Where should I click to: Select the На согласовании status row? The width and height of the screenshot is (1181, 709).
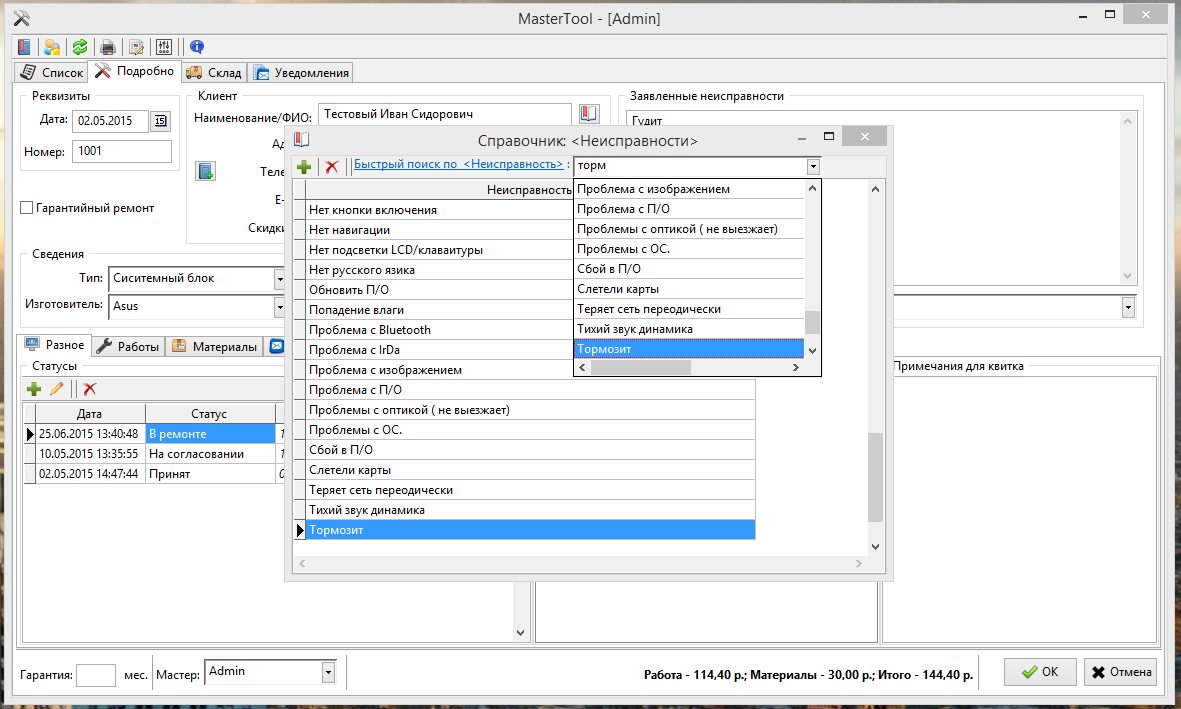pos(154,454)
